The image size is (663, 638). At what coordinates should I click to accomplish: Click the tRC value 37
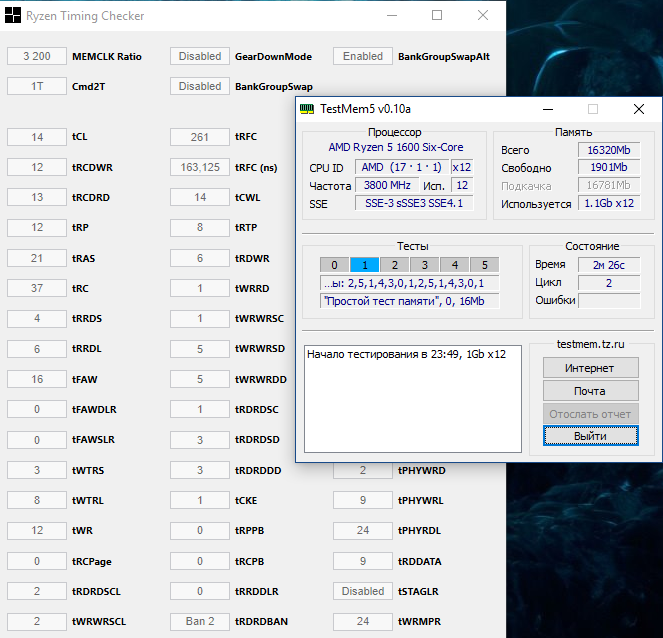point(37,288)
